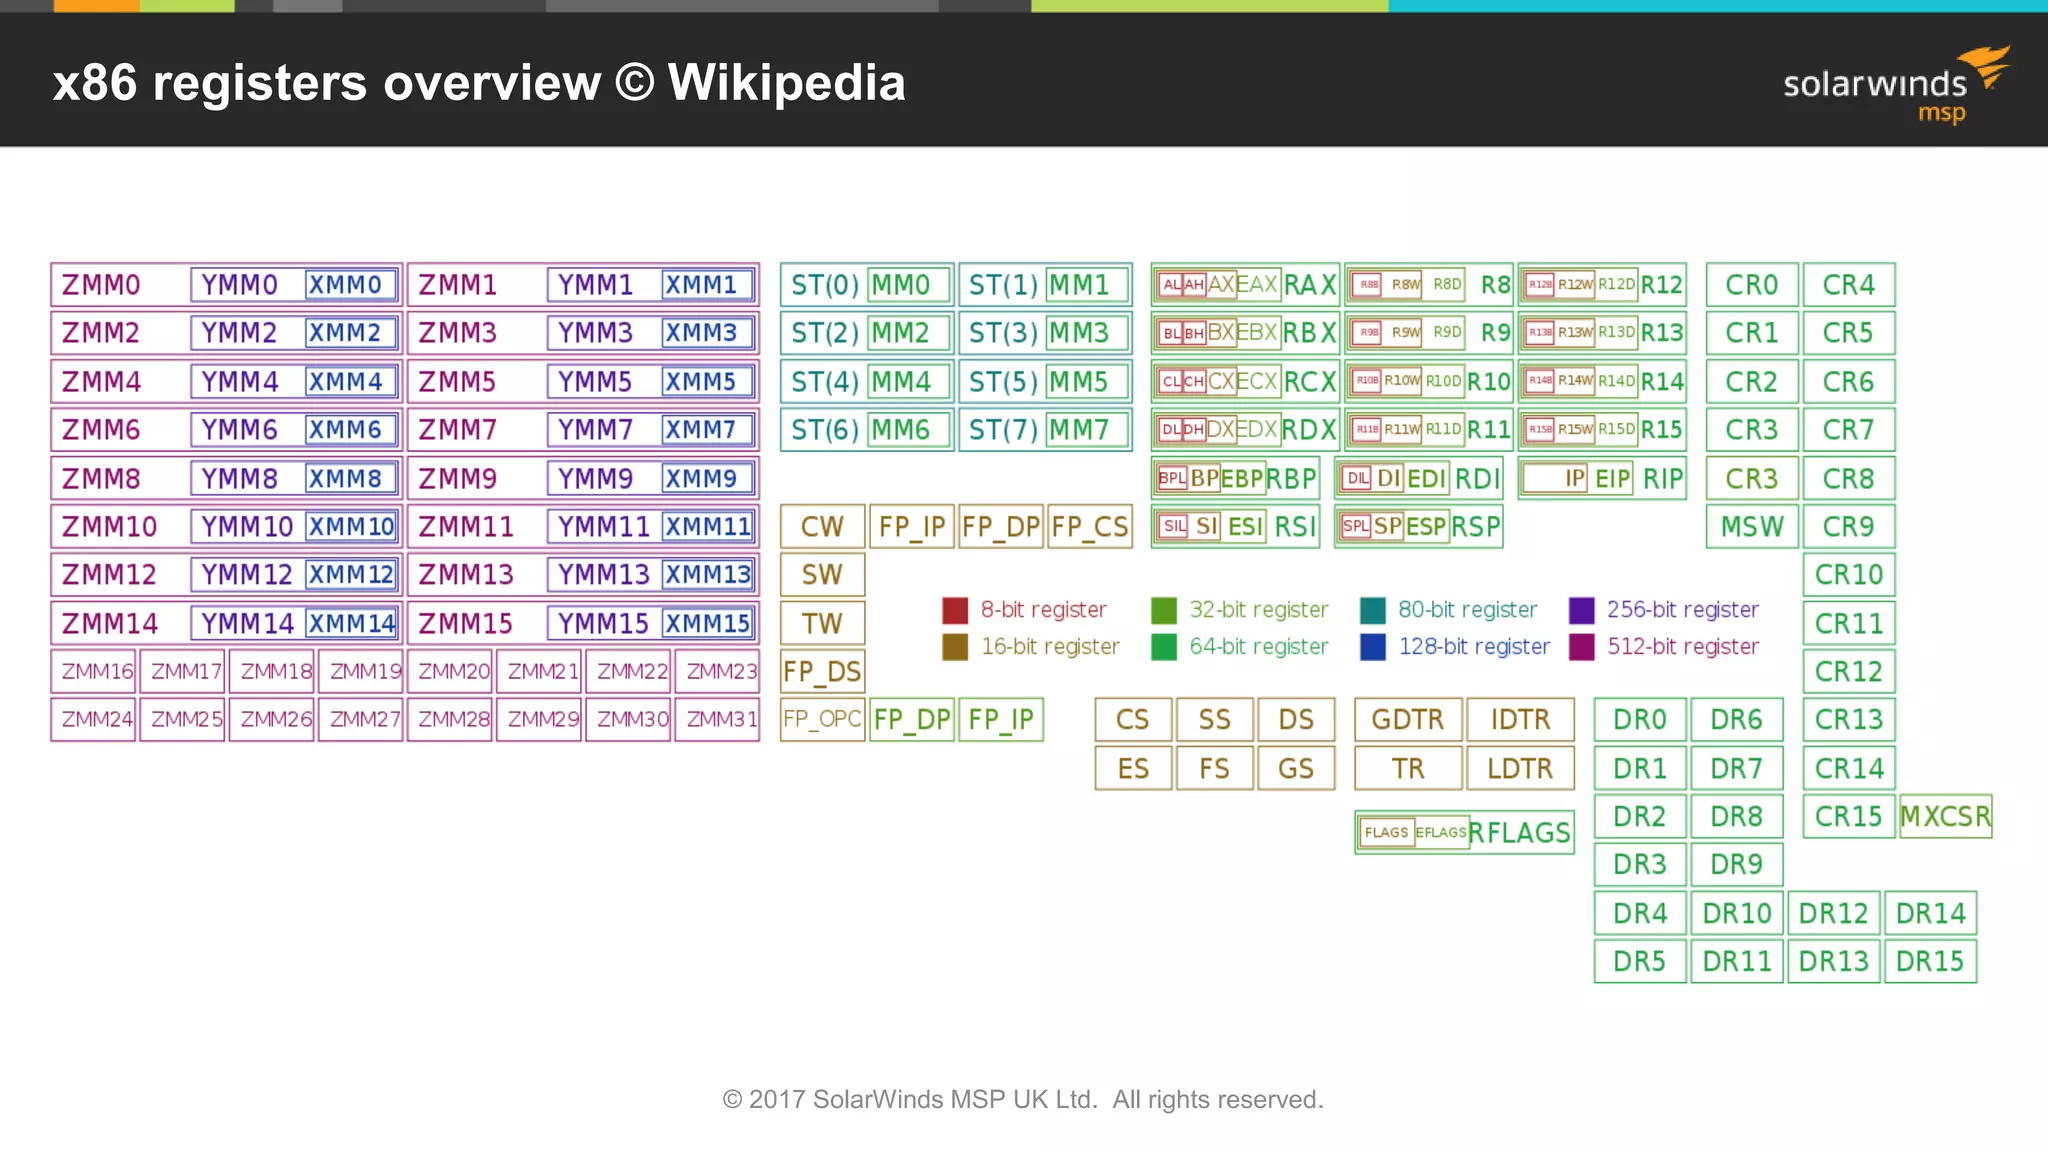This screenshot has width=2048, height=1152.
Task: Click the 512-bit register magenta swatch
Action: click(1582, 647)
